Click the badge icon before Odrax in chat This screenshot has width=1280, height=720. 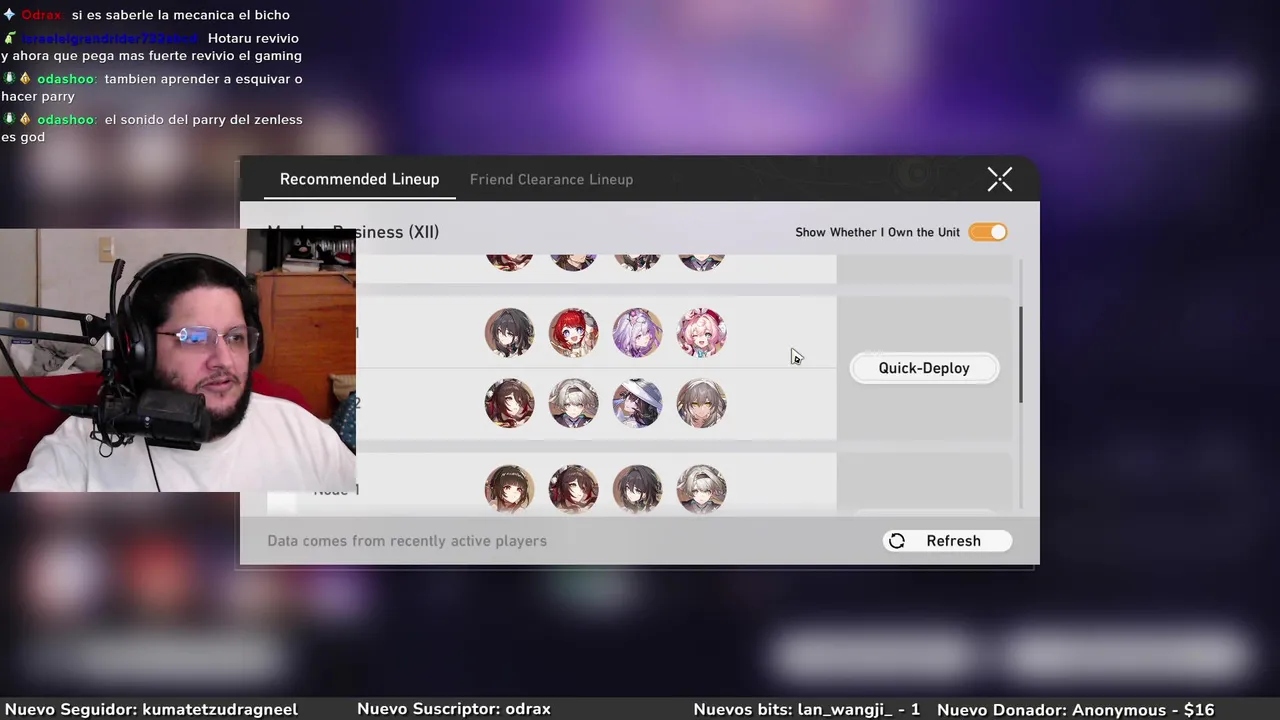9,15
